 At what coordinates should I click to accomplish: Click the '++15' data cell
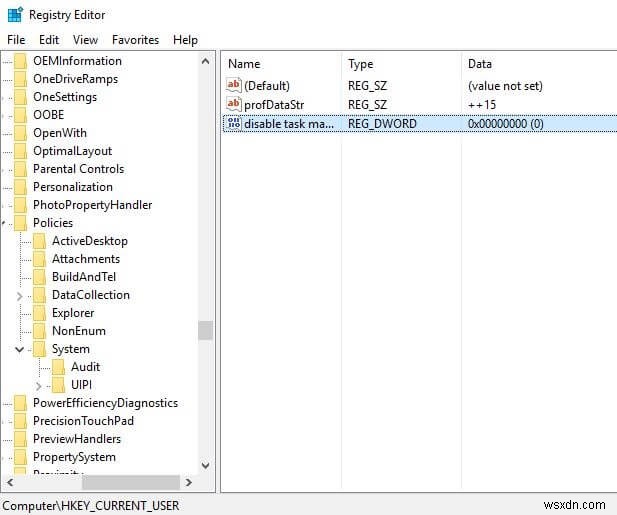(482, 105)
